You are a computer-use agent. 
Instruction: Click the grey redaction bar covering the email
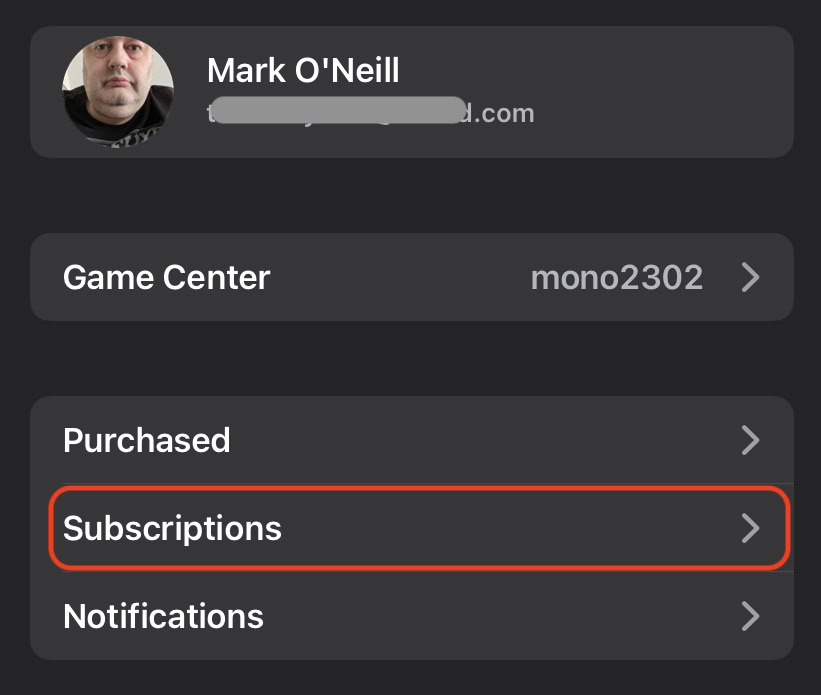coord(340,110)
